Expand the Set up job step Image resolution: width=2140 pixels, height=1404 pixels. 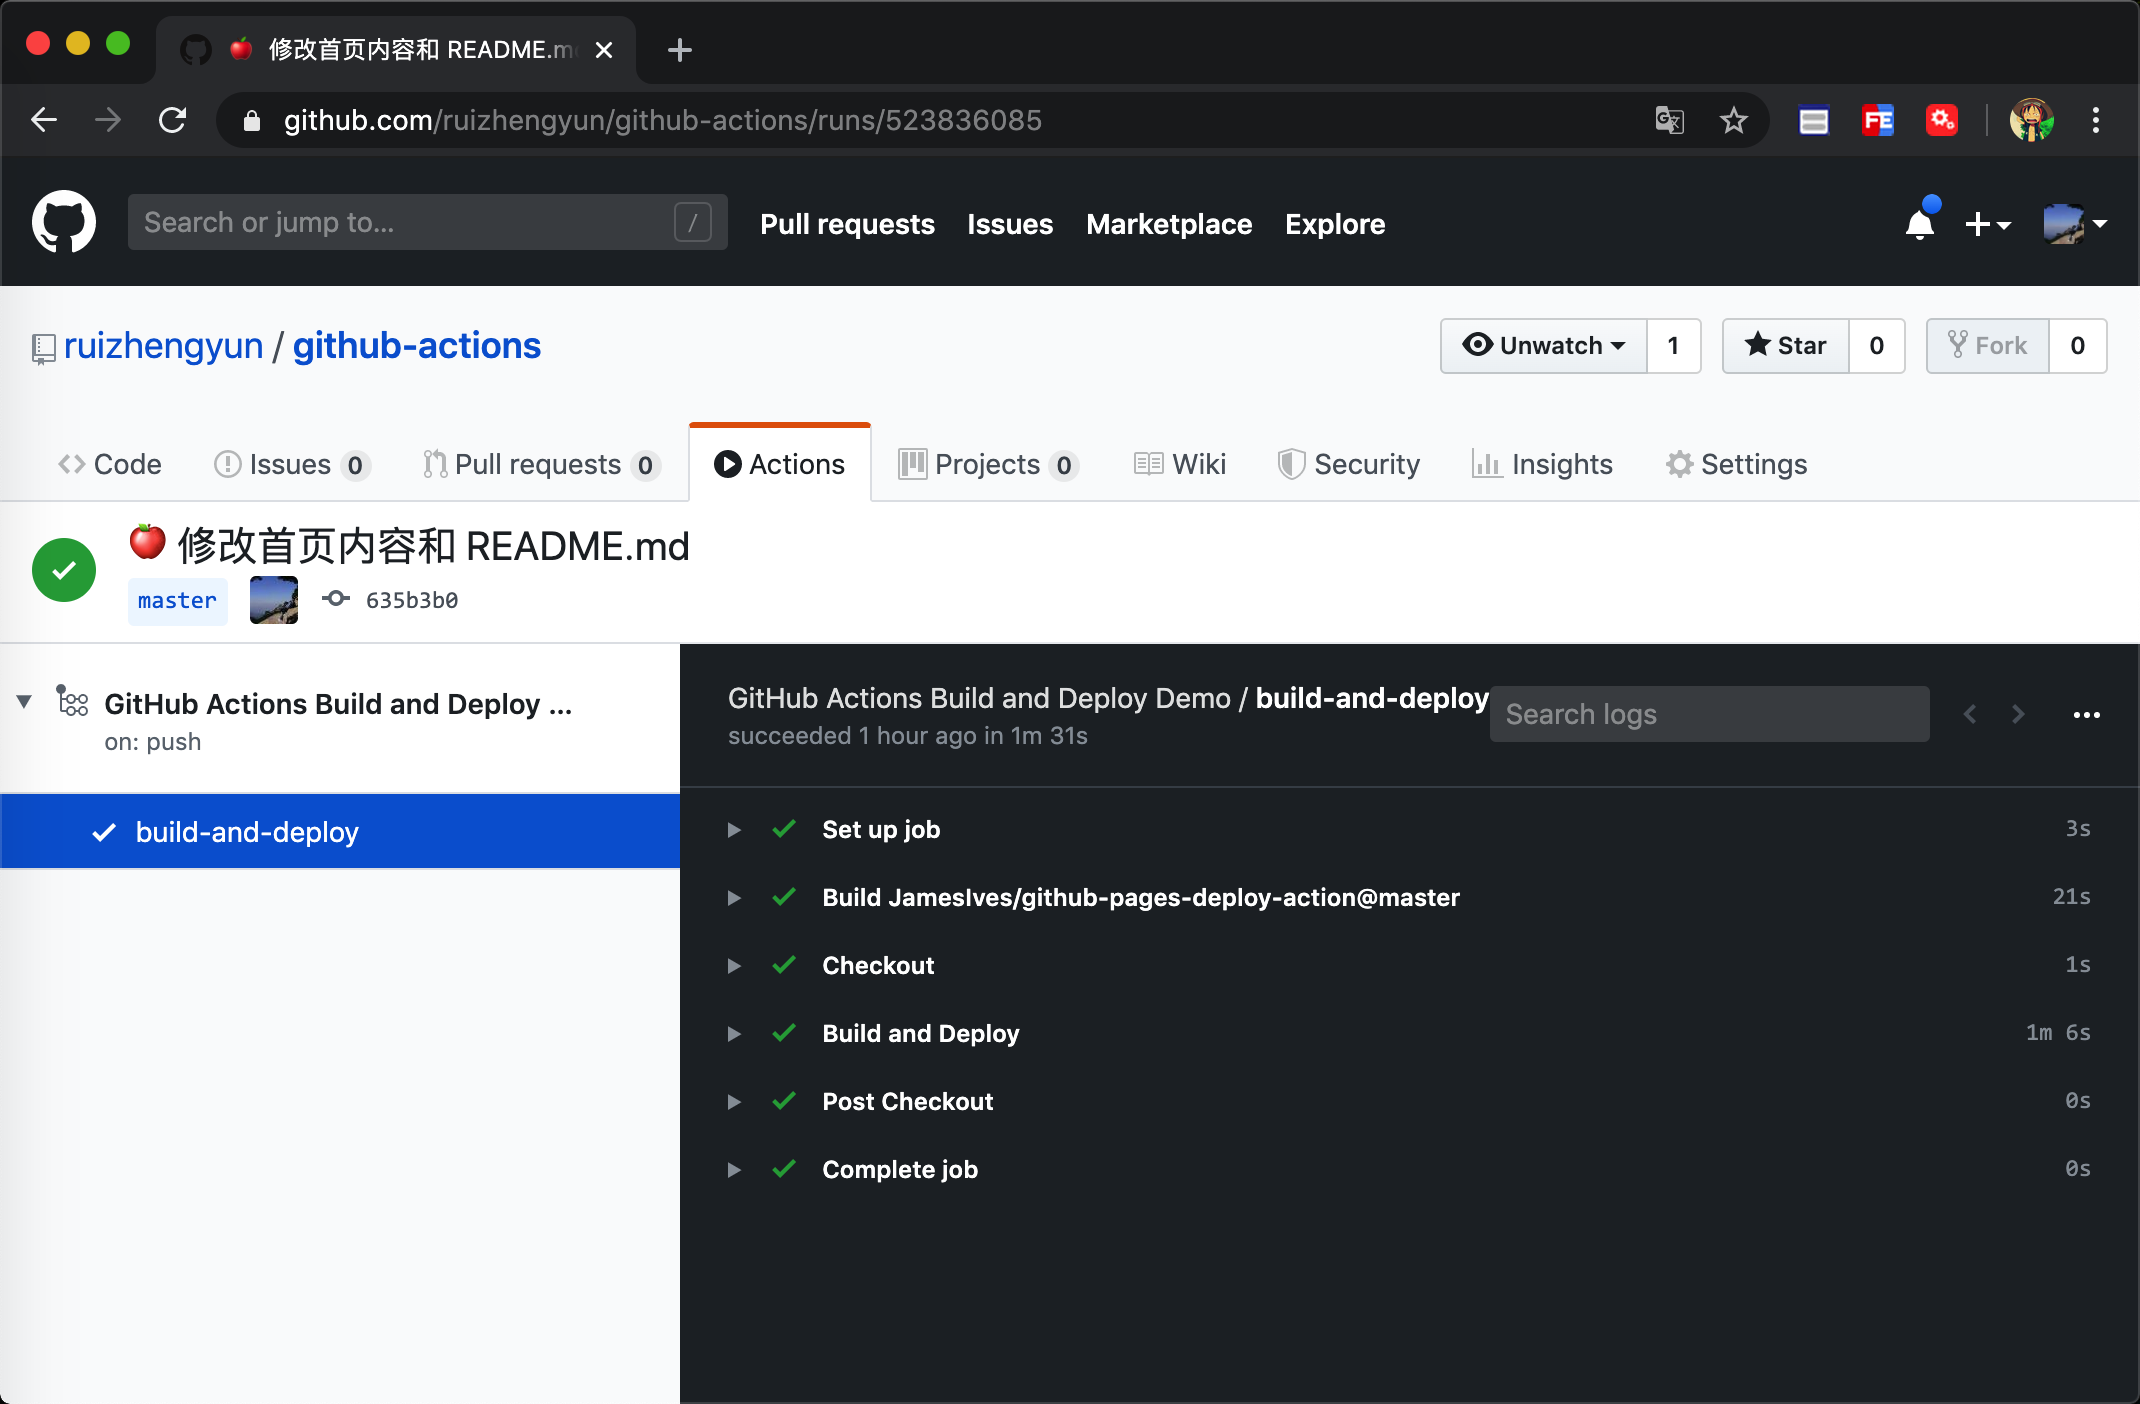pos(734,830)
